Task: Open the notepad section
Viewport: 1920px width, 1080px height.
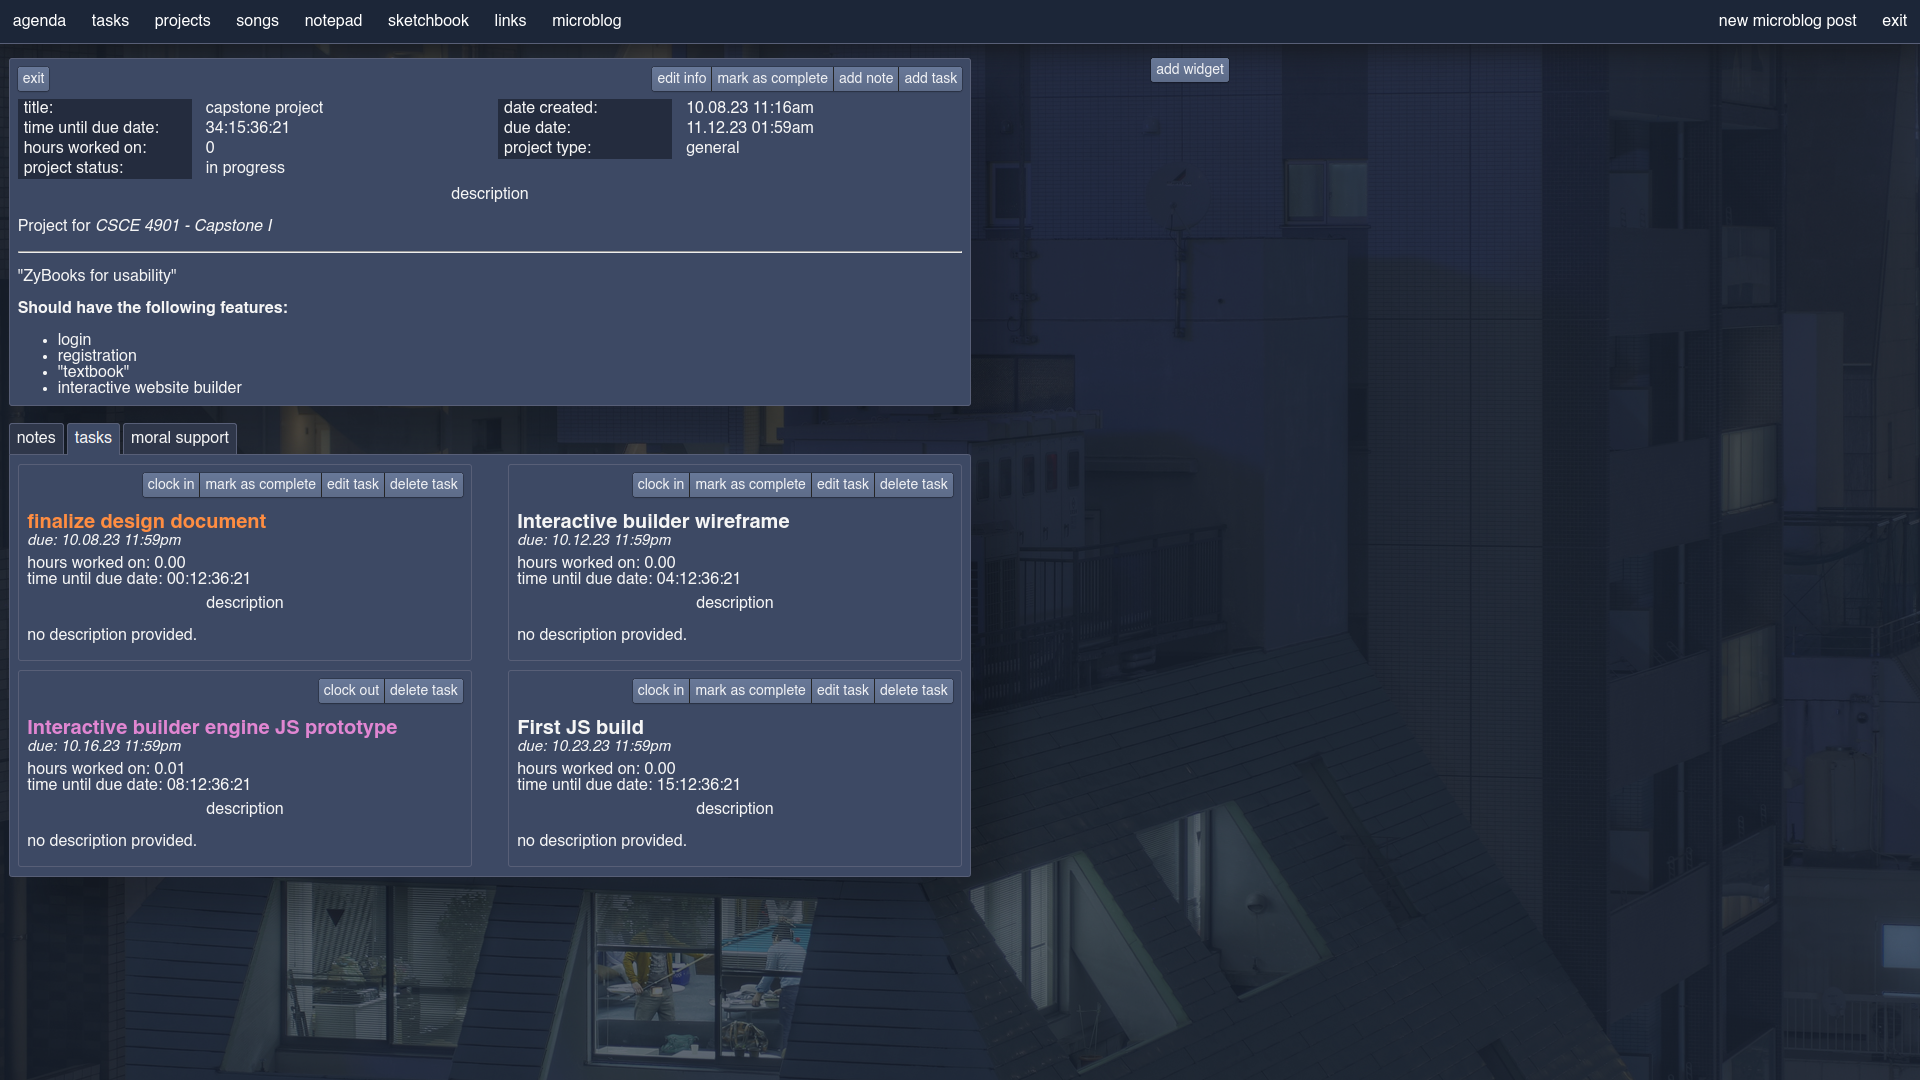Action: click(333, 21)
